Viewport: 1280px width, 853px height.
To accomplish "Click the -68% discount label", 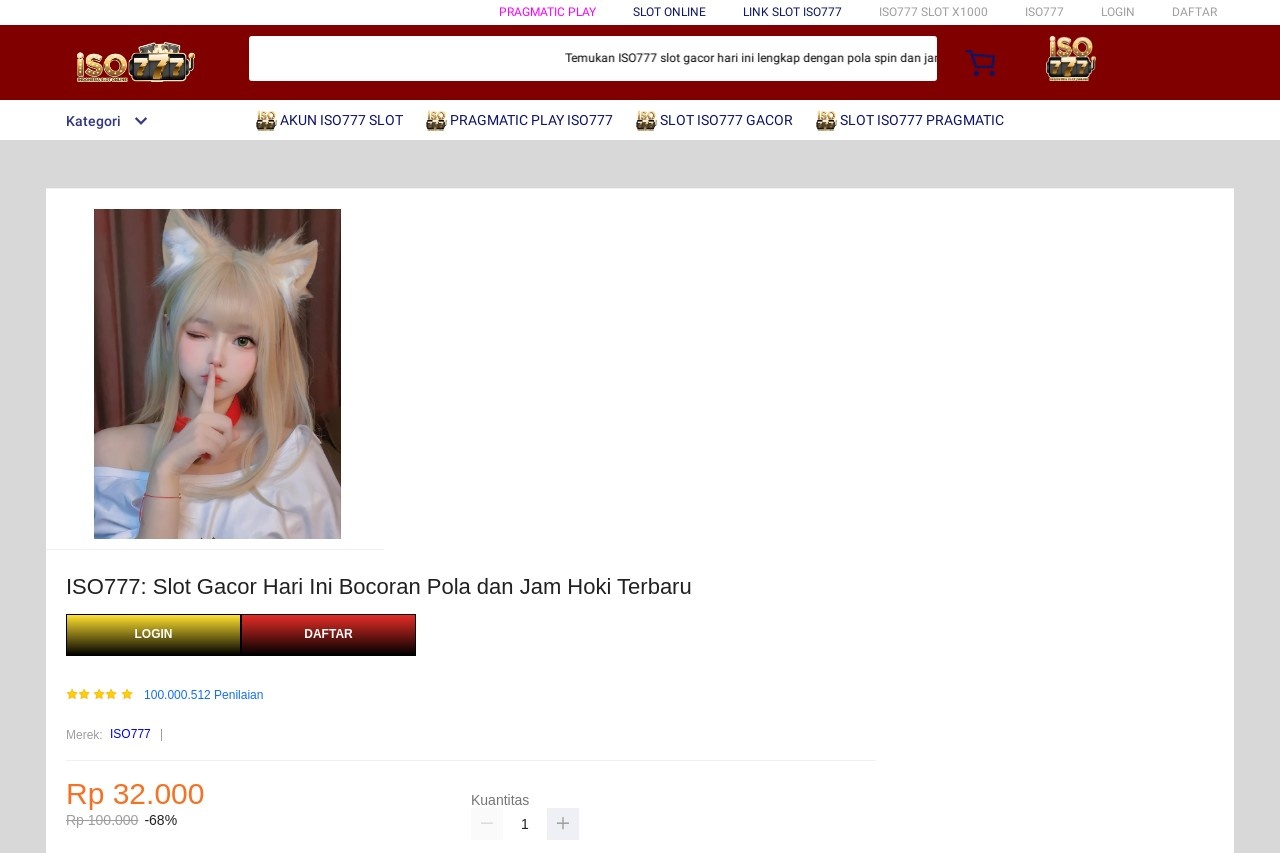I will point(161,820).
